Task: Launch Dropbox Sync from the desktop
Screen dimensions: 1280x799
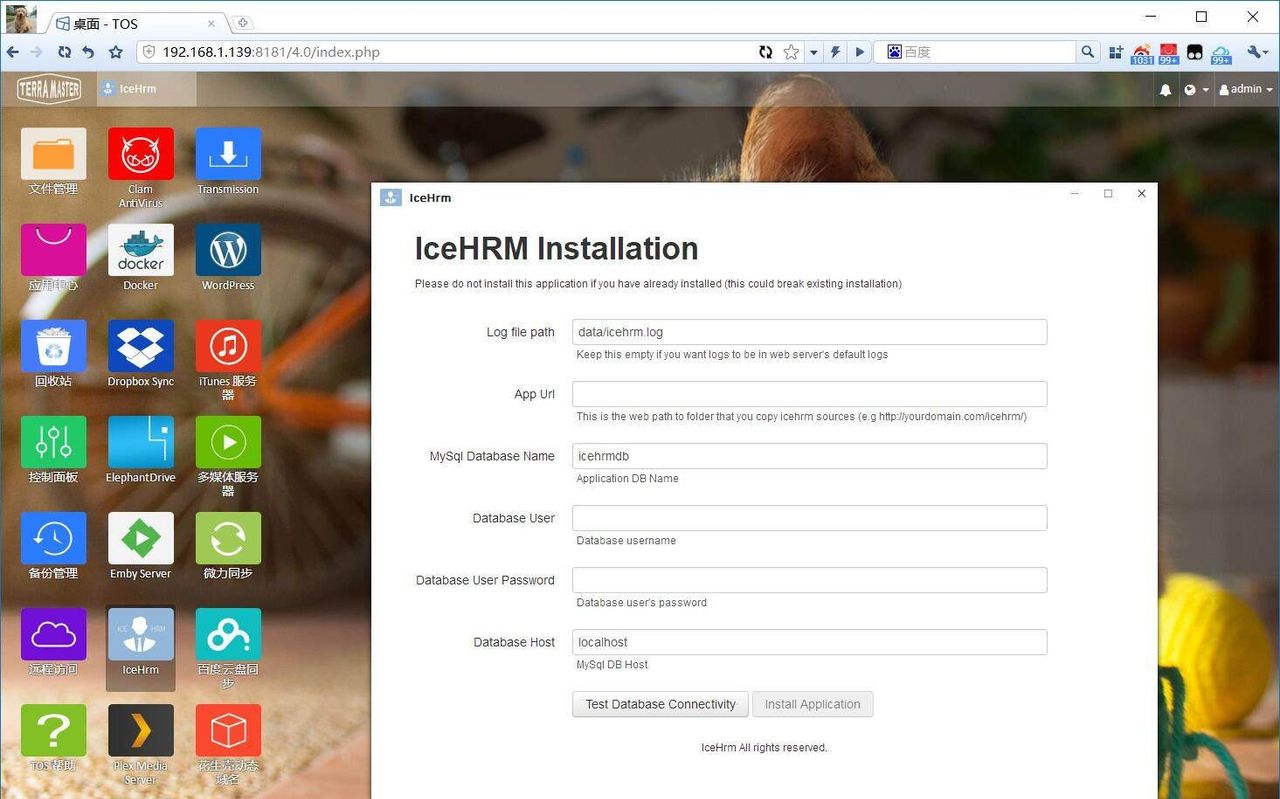Action: pyautogui.click(x=140, y=347)
